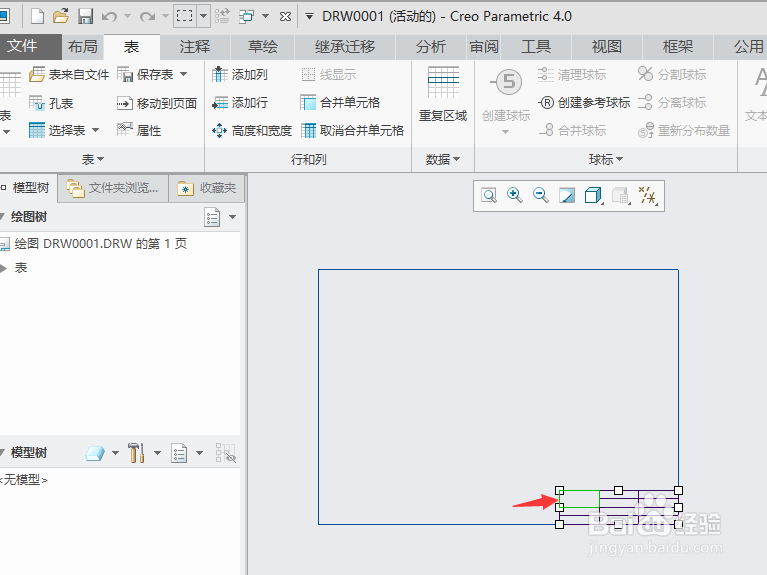Open table 属性
Viewport: 767px width, 575px height.
coord(139,130)
